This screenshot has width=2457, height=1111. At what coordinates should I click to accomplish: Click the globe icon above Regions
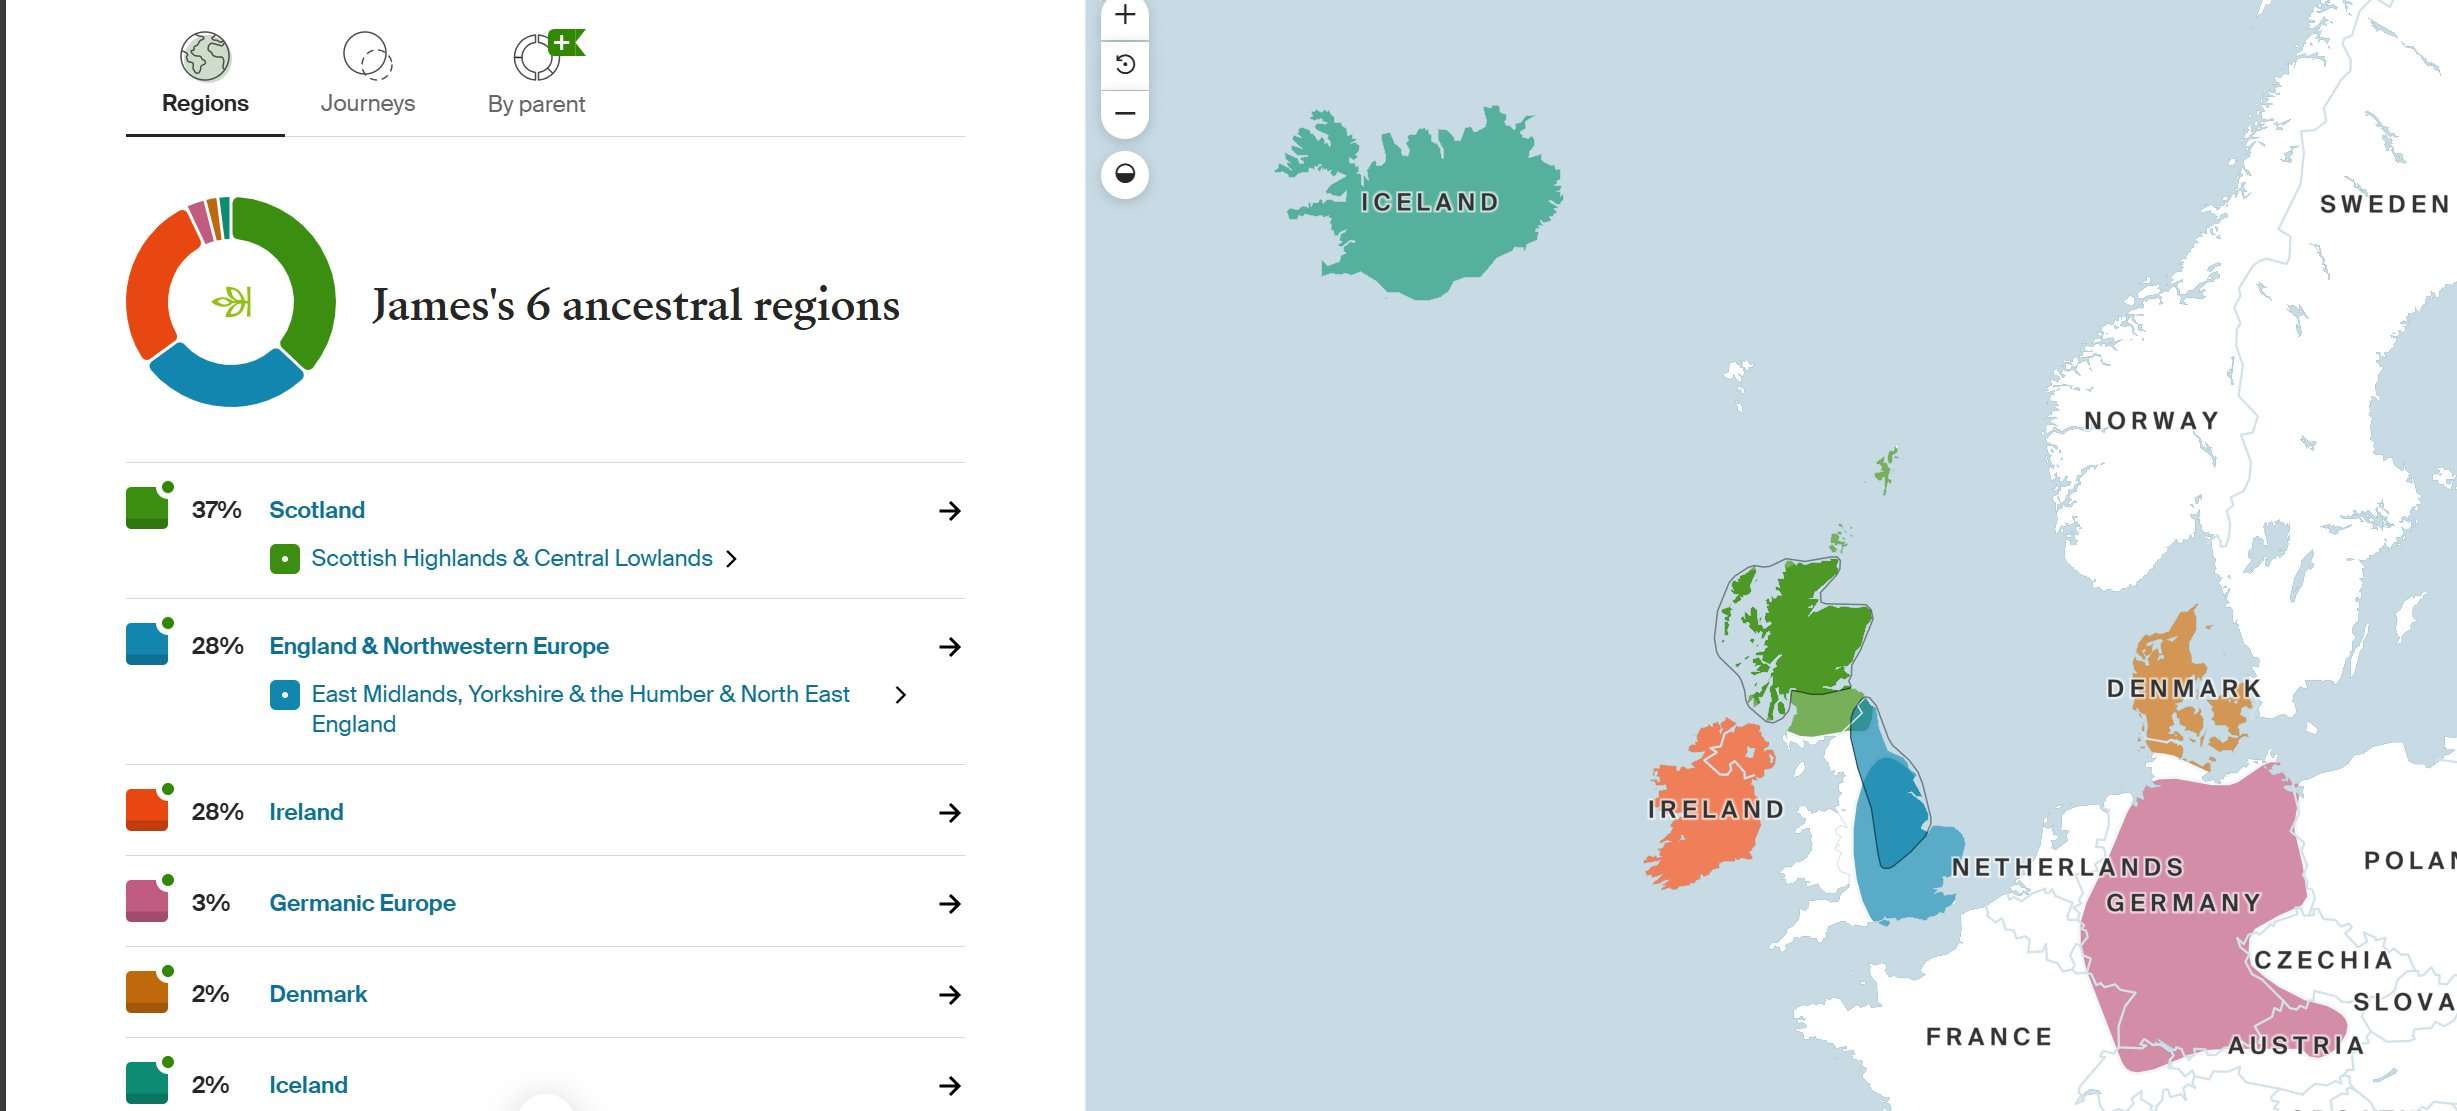(x=205, y=55)
